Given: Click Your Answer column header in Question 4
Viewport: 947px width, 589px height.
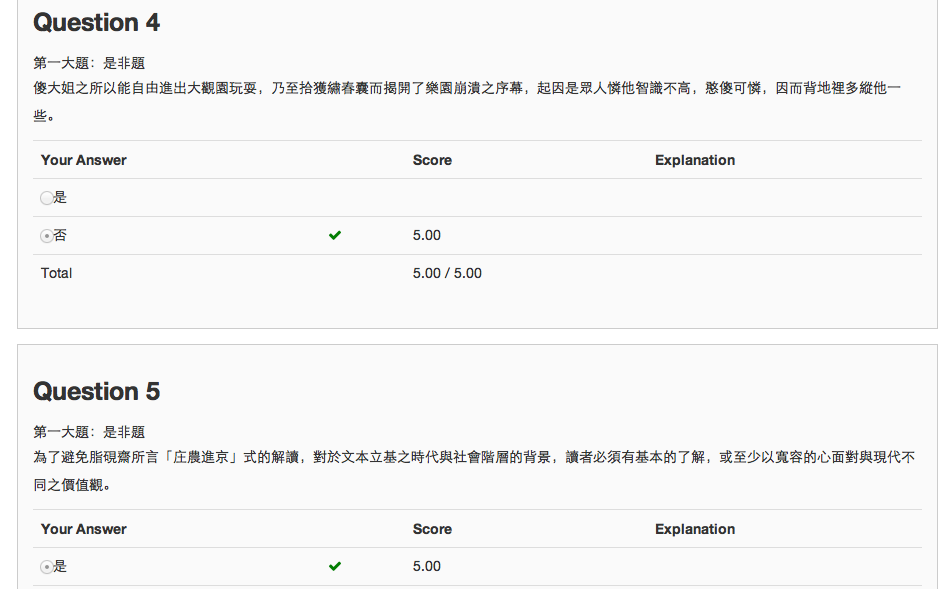Looking at the screenshot, I should coord(84,160).
